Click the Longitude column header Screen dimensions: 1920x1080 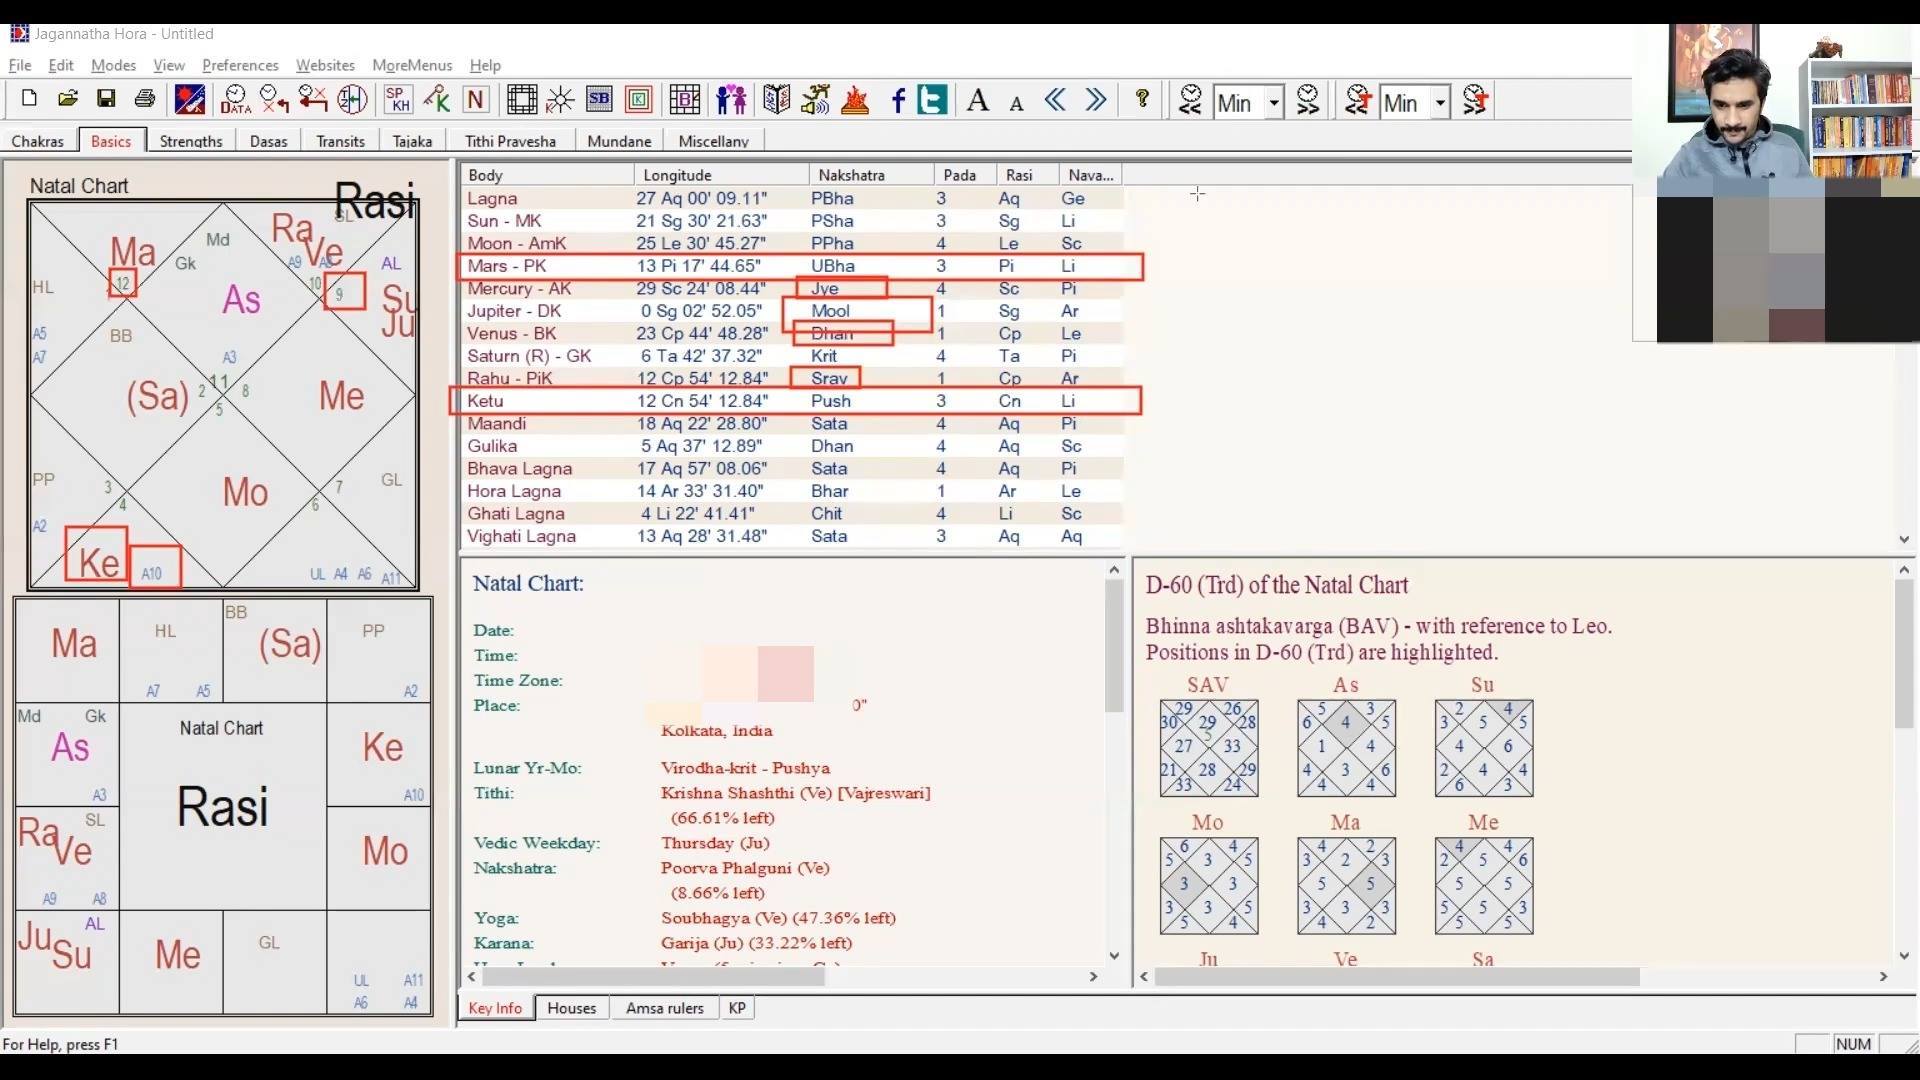click(x=721, y=175)
